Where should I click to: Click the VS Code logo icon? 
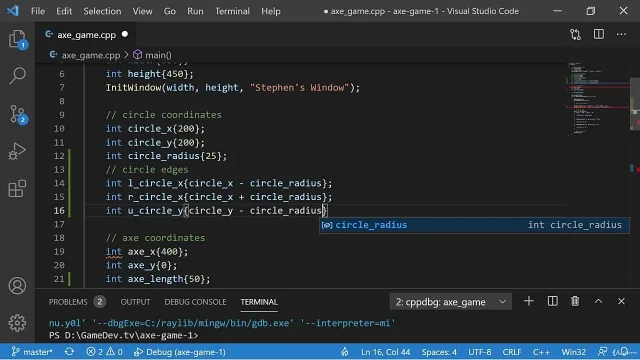coord(13,11)
